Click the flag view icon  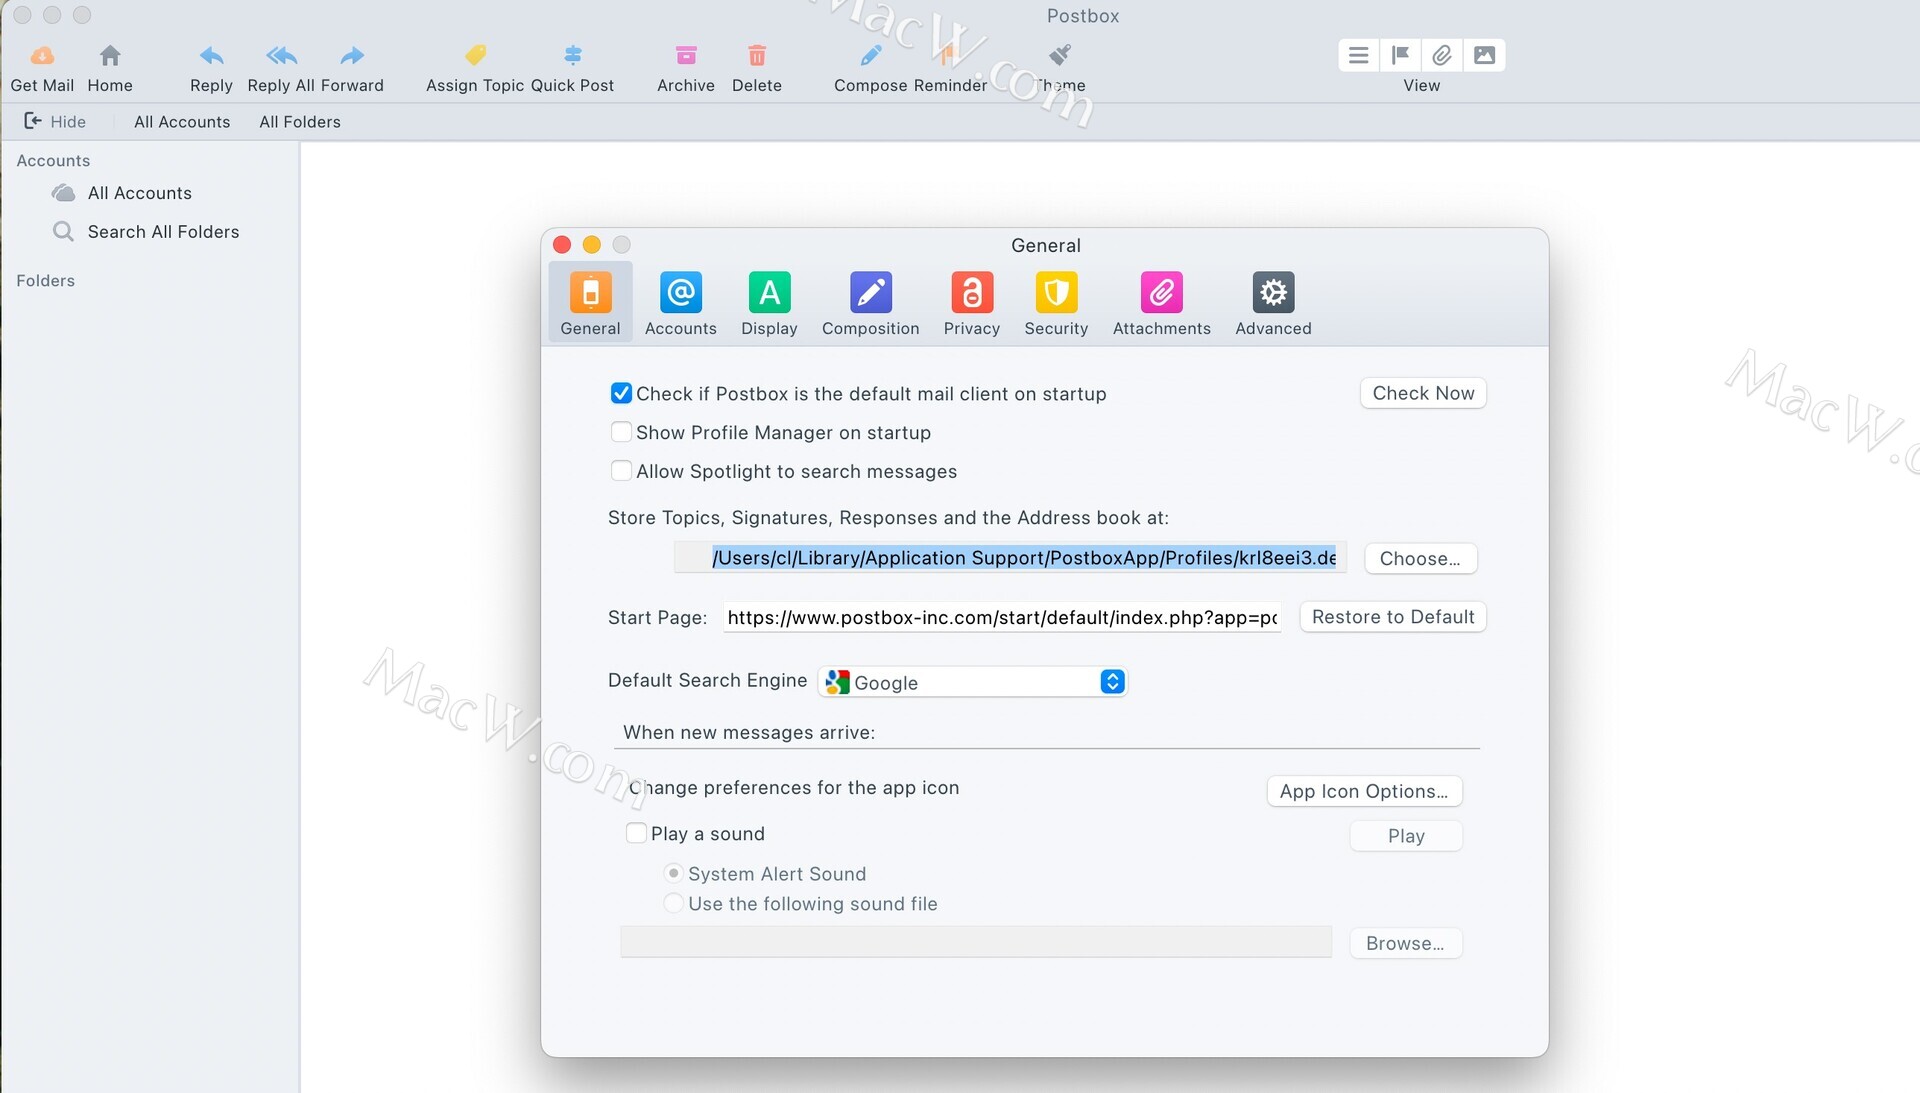pos(1400,55)
